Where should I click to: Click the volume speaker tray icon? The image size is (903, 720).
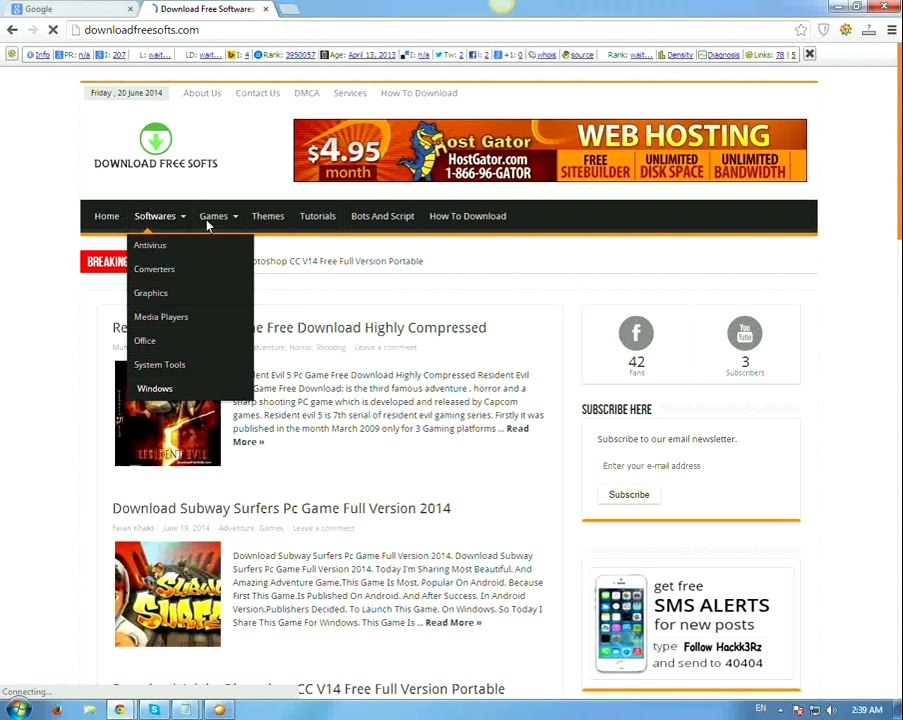point(831,710)
